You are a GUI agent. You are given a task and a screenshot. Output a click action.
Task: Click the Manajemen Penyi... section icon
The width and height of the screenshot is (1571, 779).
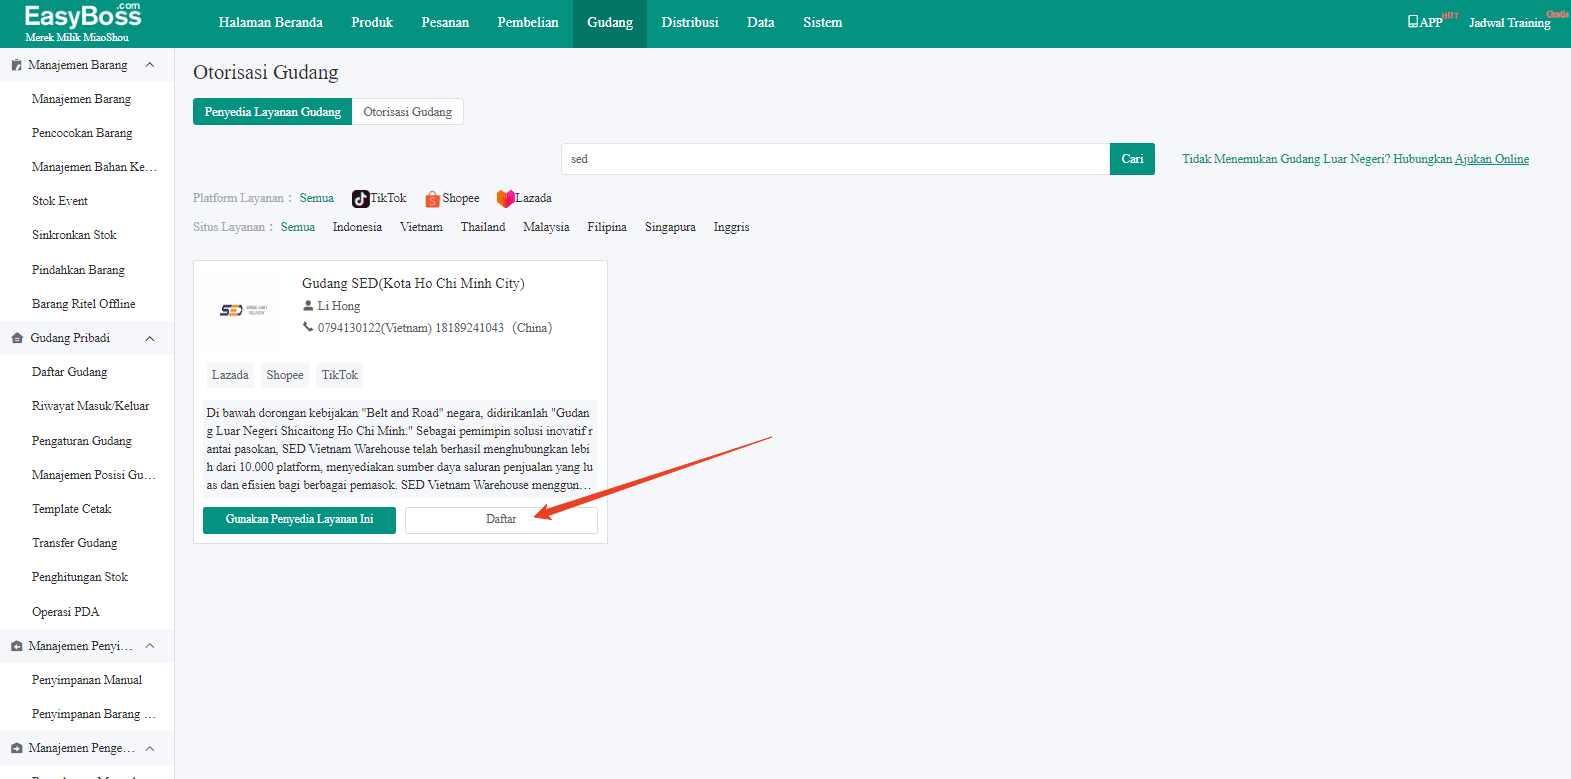click(x=16, y=646)
